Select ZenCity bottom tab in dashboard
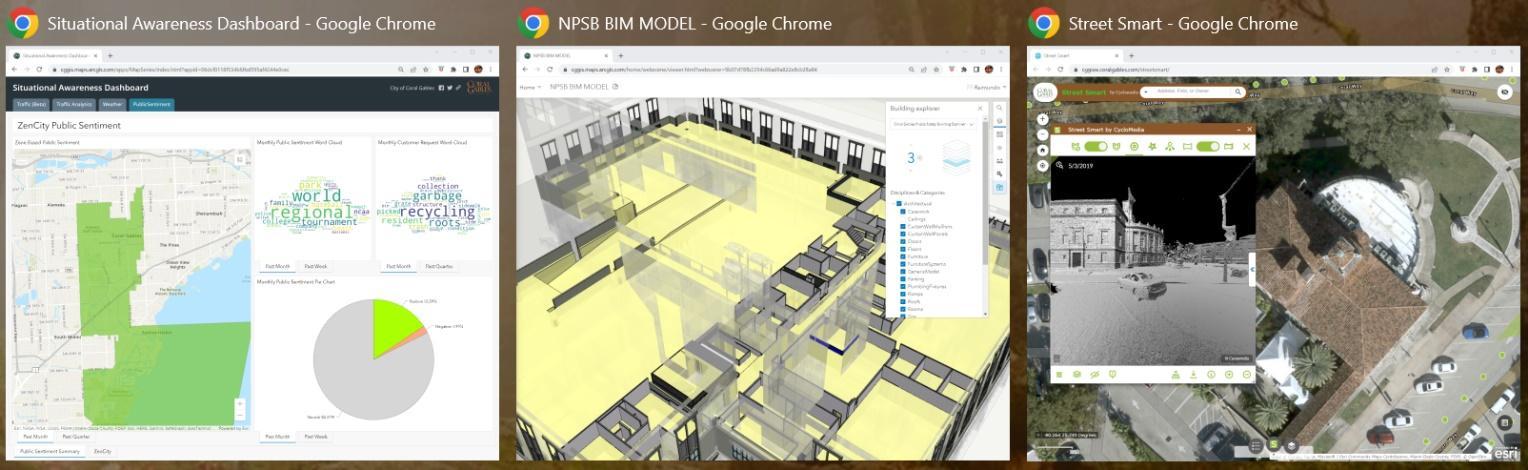 pyautogui.click(x=103, y=452)
